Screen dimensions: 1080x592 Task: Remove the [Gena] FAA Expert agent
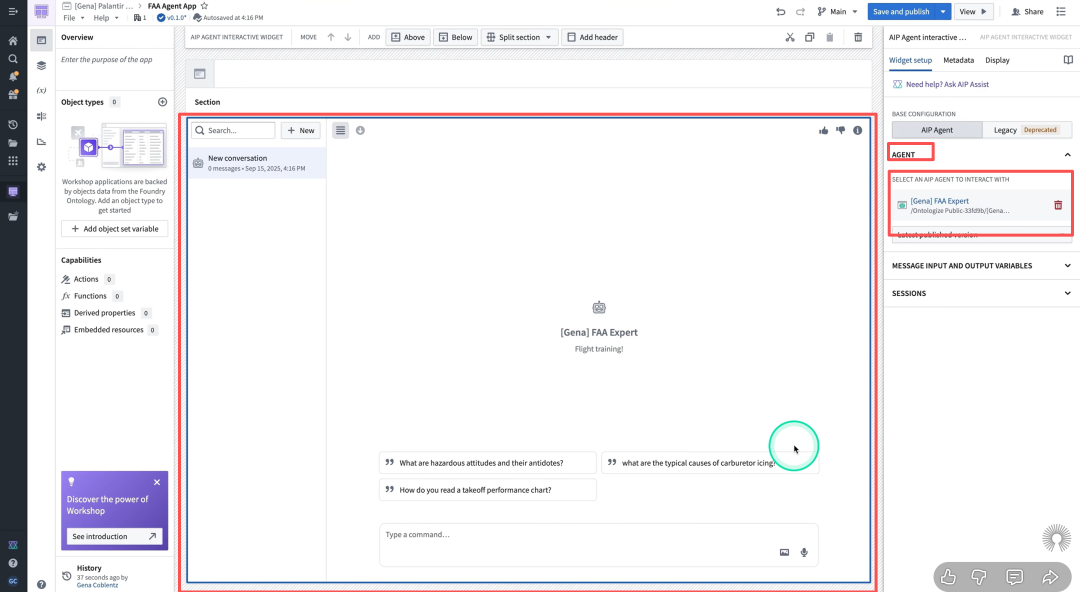click(1058, 205)
